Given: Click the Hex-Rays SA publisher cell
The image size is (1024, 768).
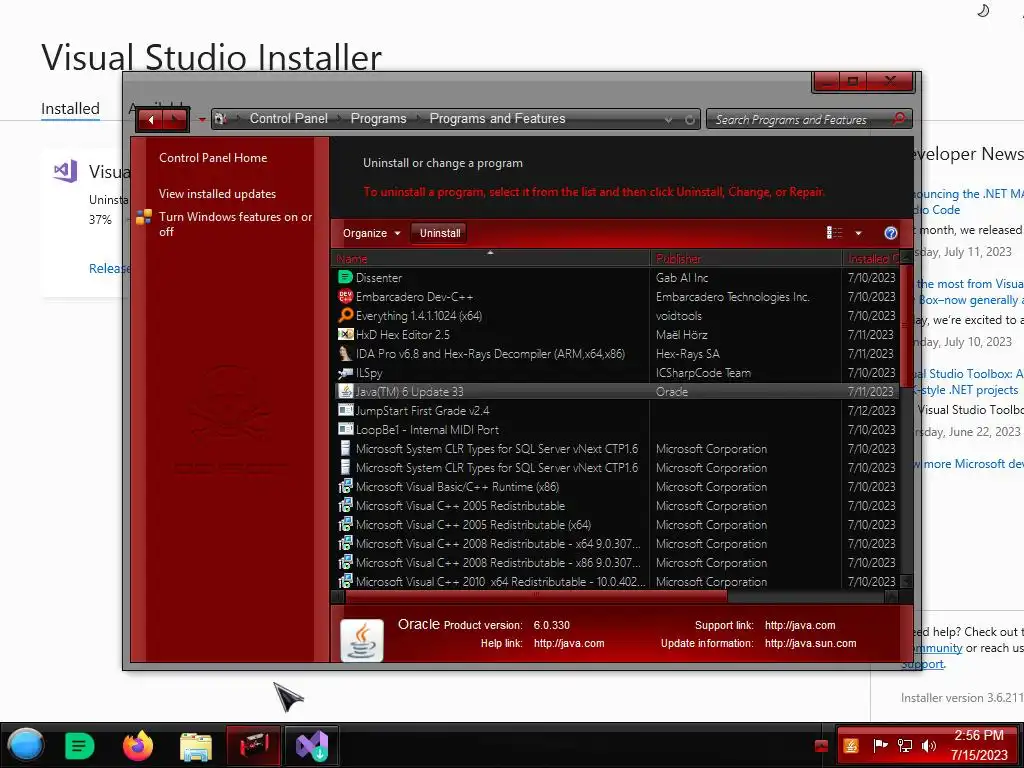Looking at the screenshot, I should (x=688, y=353).
